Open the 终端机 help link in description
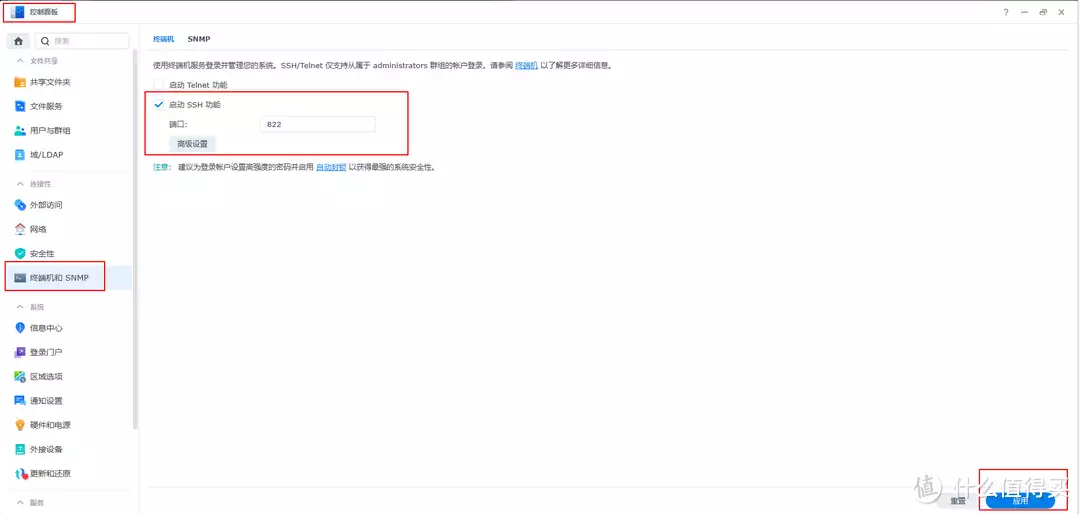 [x=526, y=66]
